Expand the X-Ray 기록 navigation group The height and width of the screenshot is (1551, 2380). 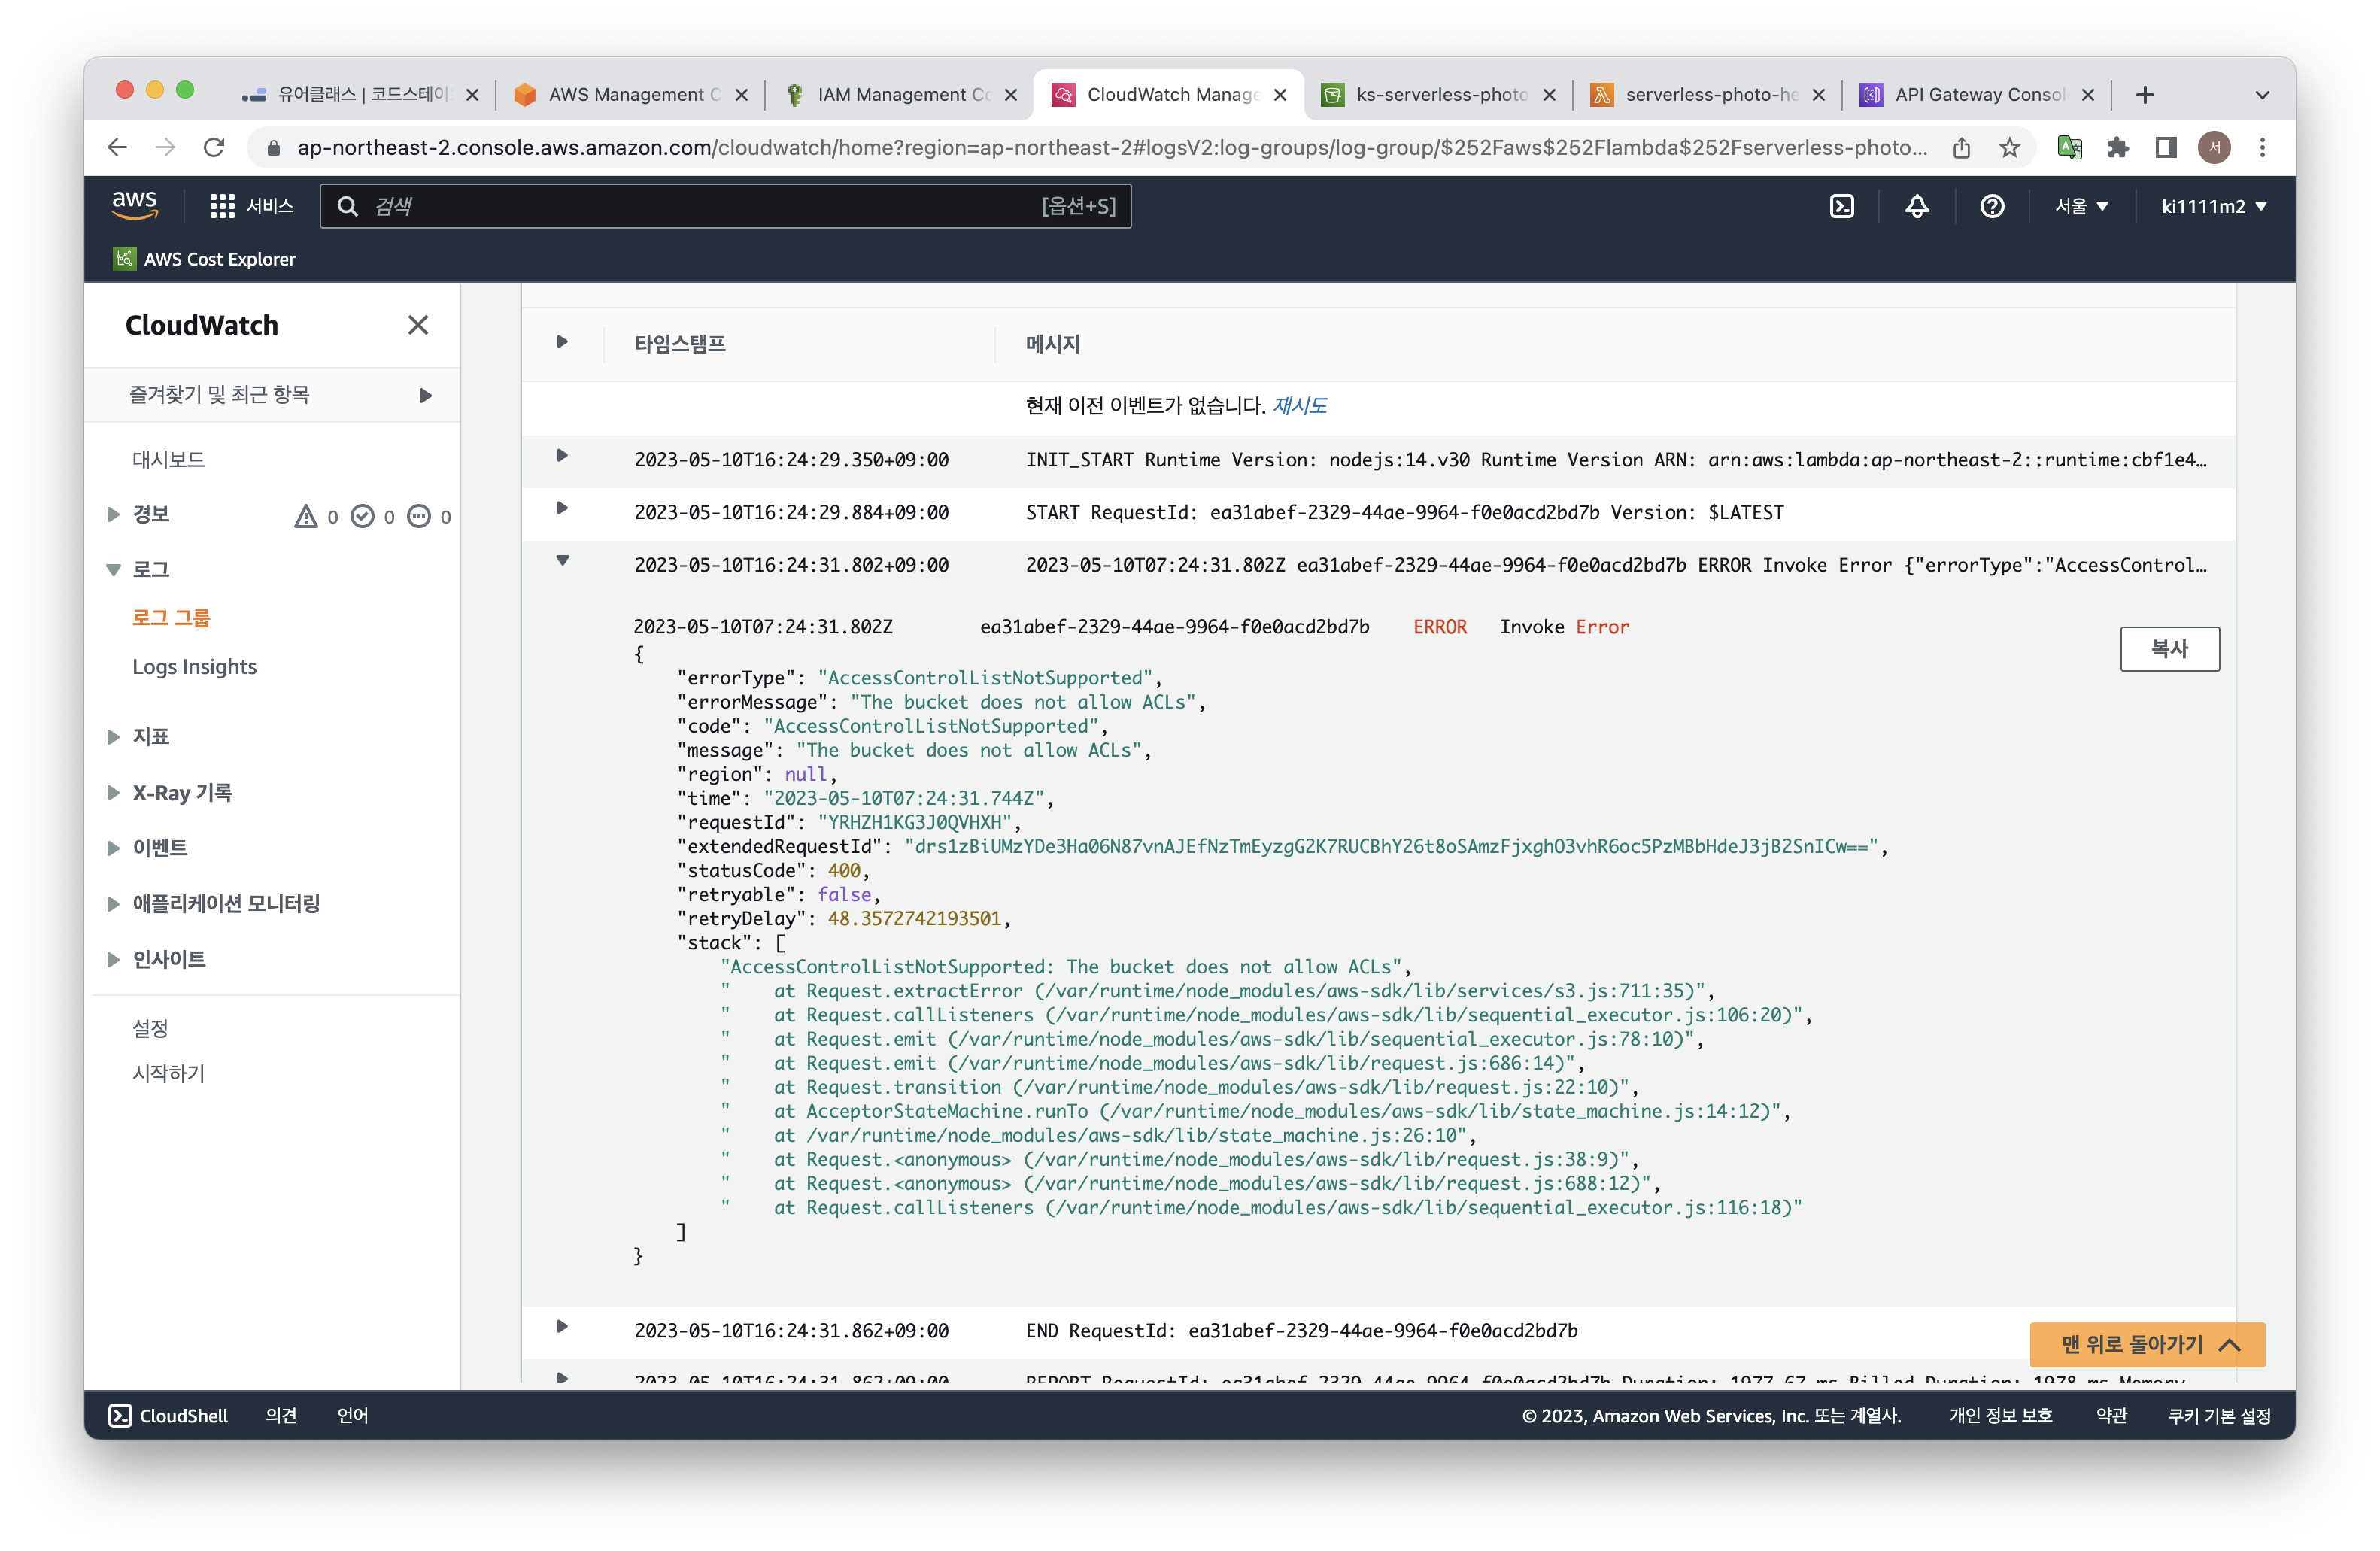(113, 793)
